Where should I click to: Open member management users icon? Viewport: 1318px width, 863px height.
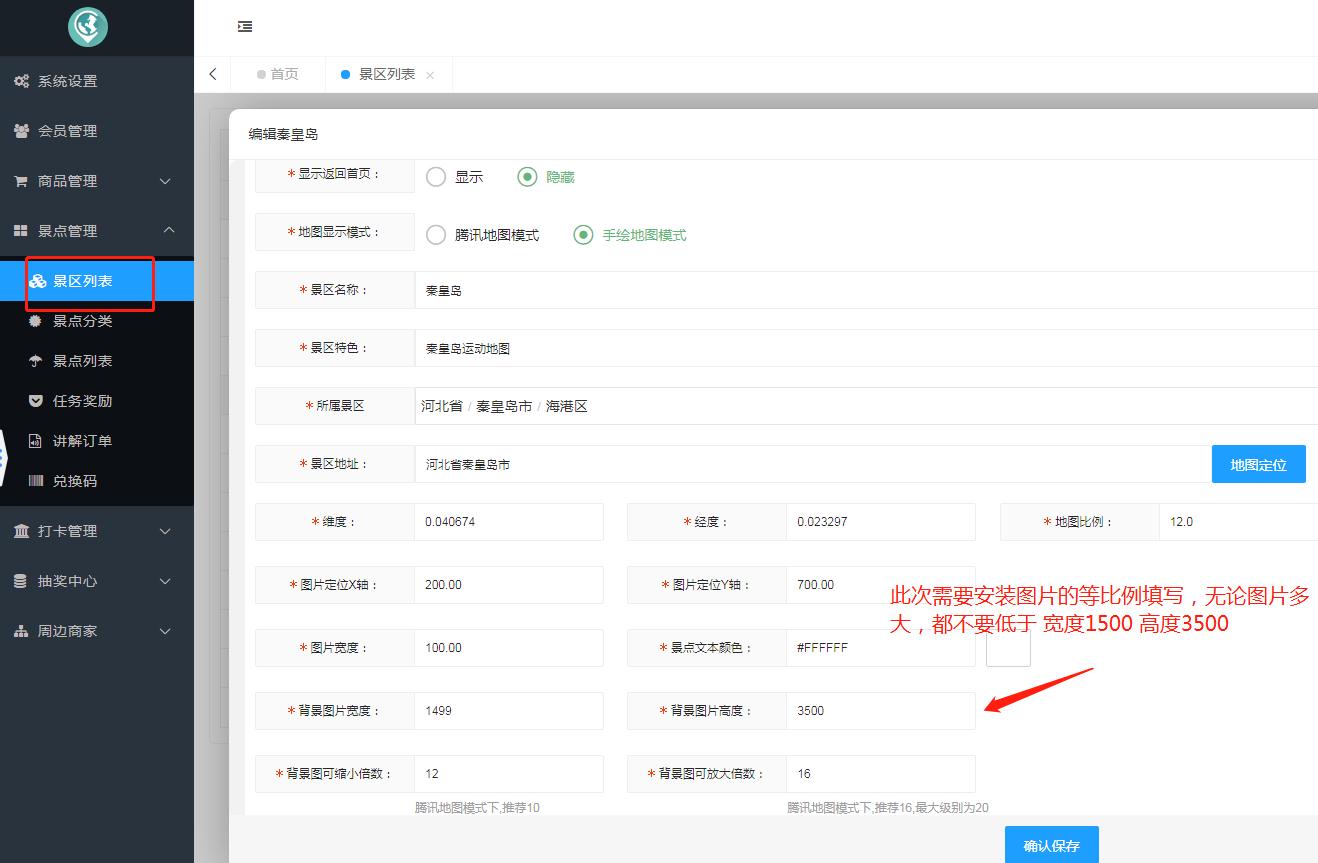(21, 131)
